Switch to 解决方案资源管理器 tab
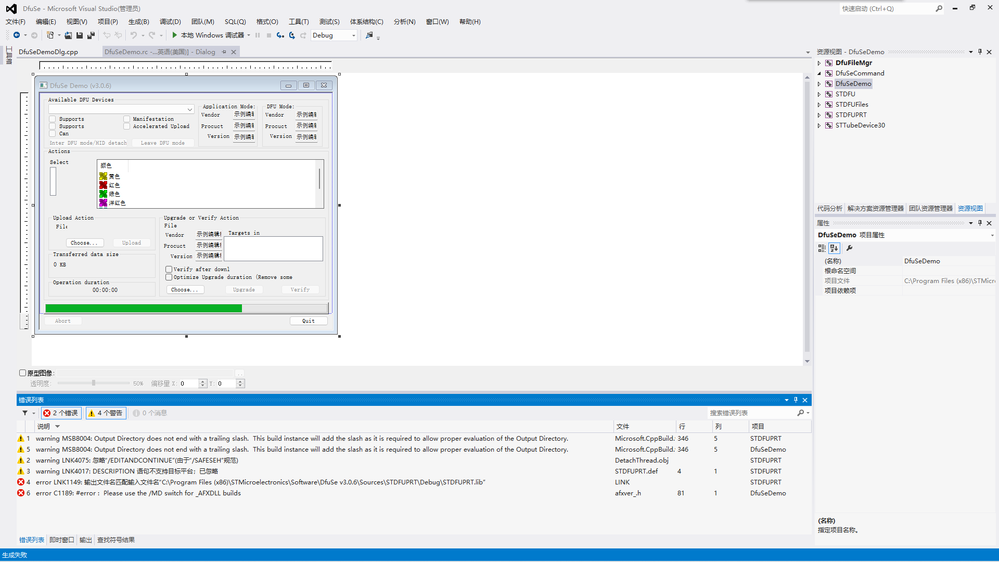 click(x=875, y=208)
